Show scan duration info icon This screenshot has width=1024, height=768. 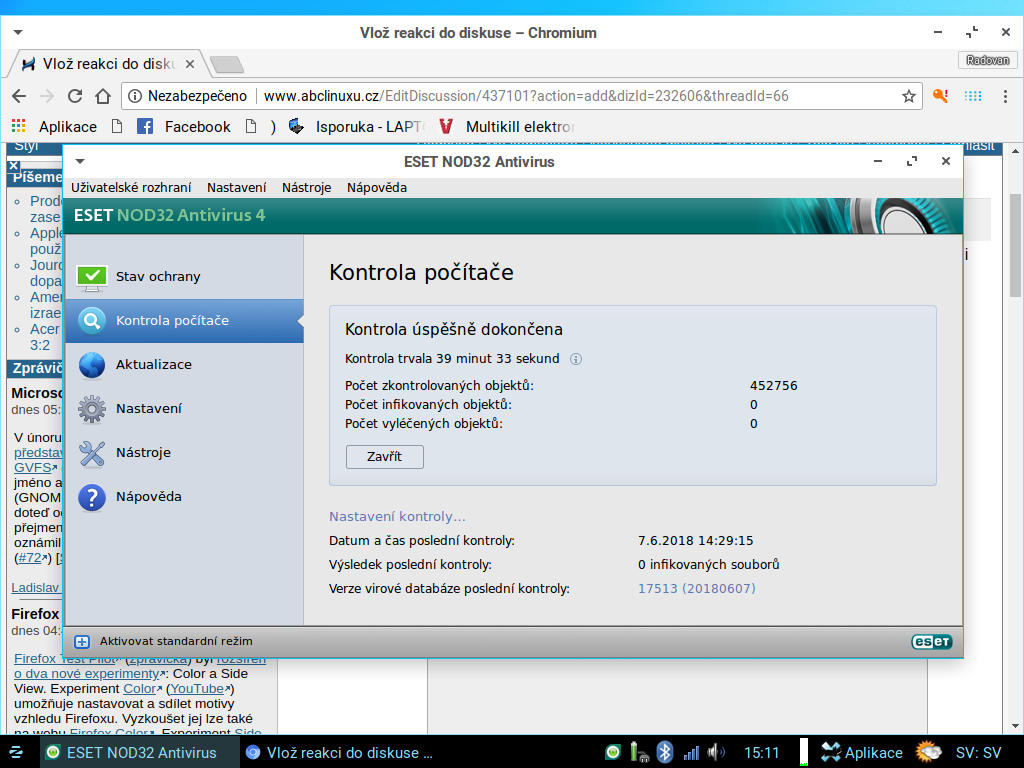(x=575, y=359)
